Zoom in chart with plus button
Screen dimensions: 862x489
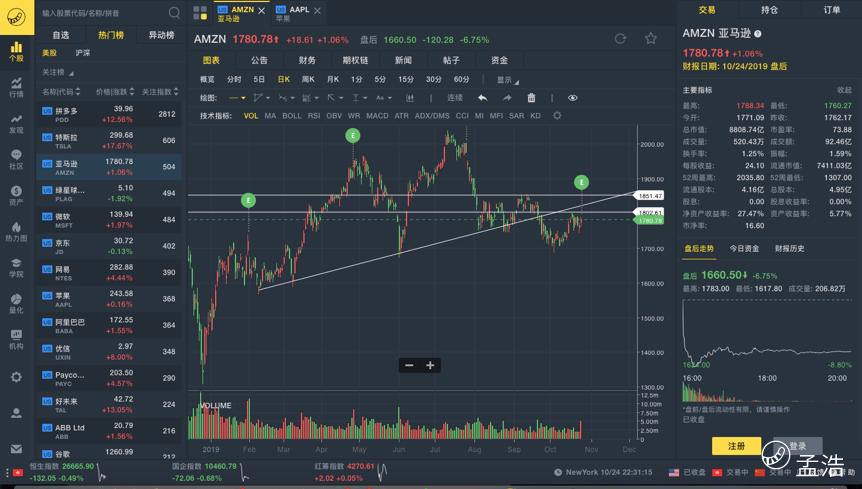(430, 365)
